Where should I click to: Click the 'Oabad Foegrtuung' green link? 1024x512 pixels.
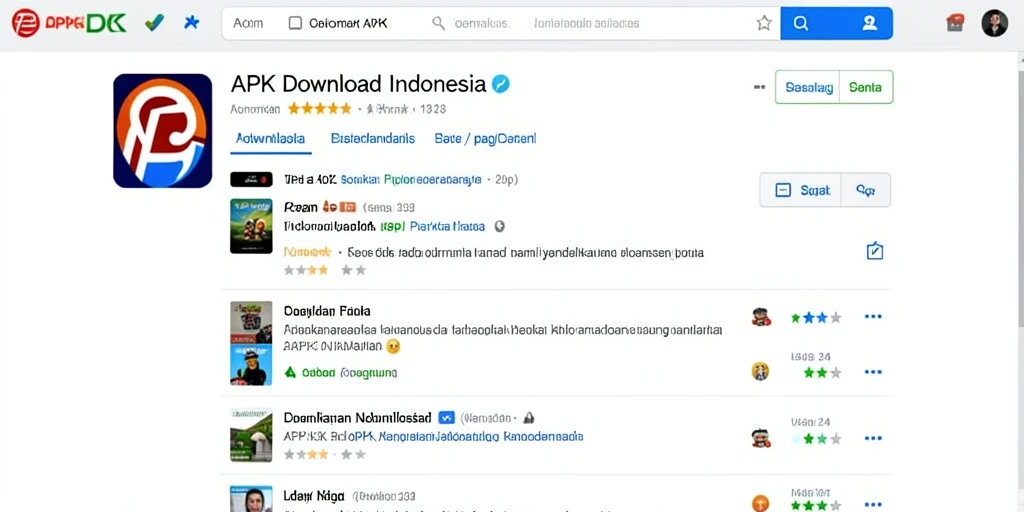coord(349,373)
